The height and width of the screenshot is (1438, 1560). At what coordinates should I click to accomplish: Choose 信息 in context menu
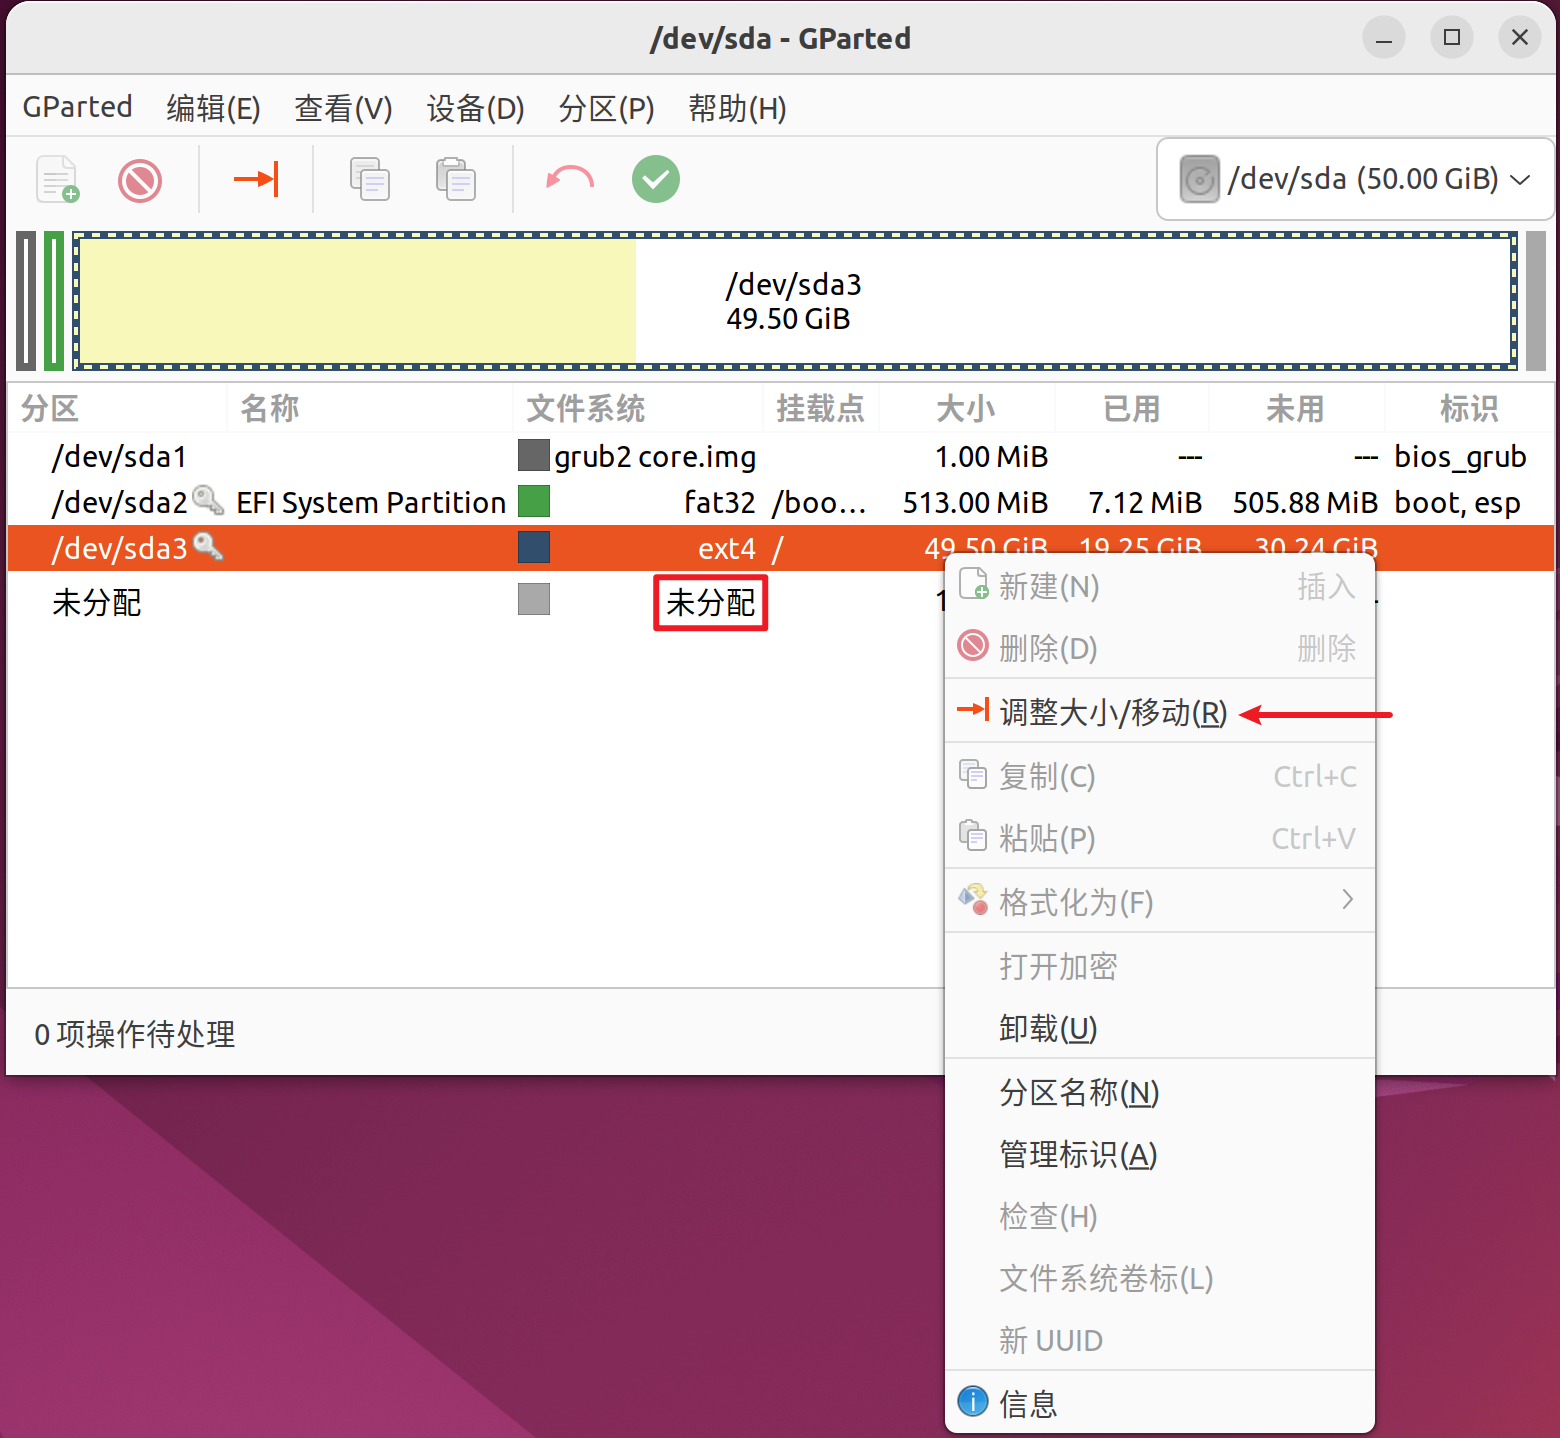click(x=1160, y=1403)
